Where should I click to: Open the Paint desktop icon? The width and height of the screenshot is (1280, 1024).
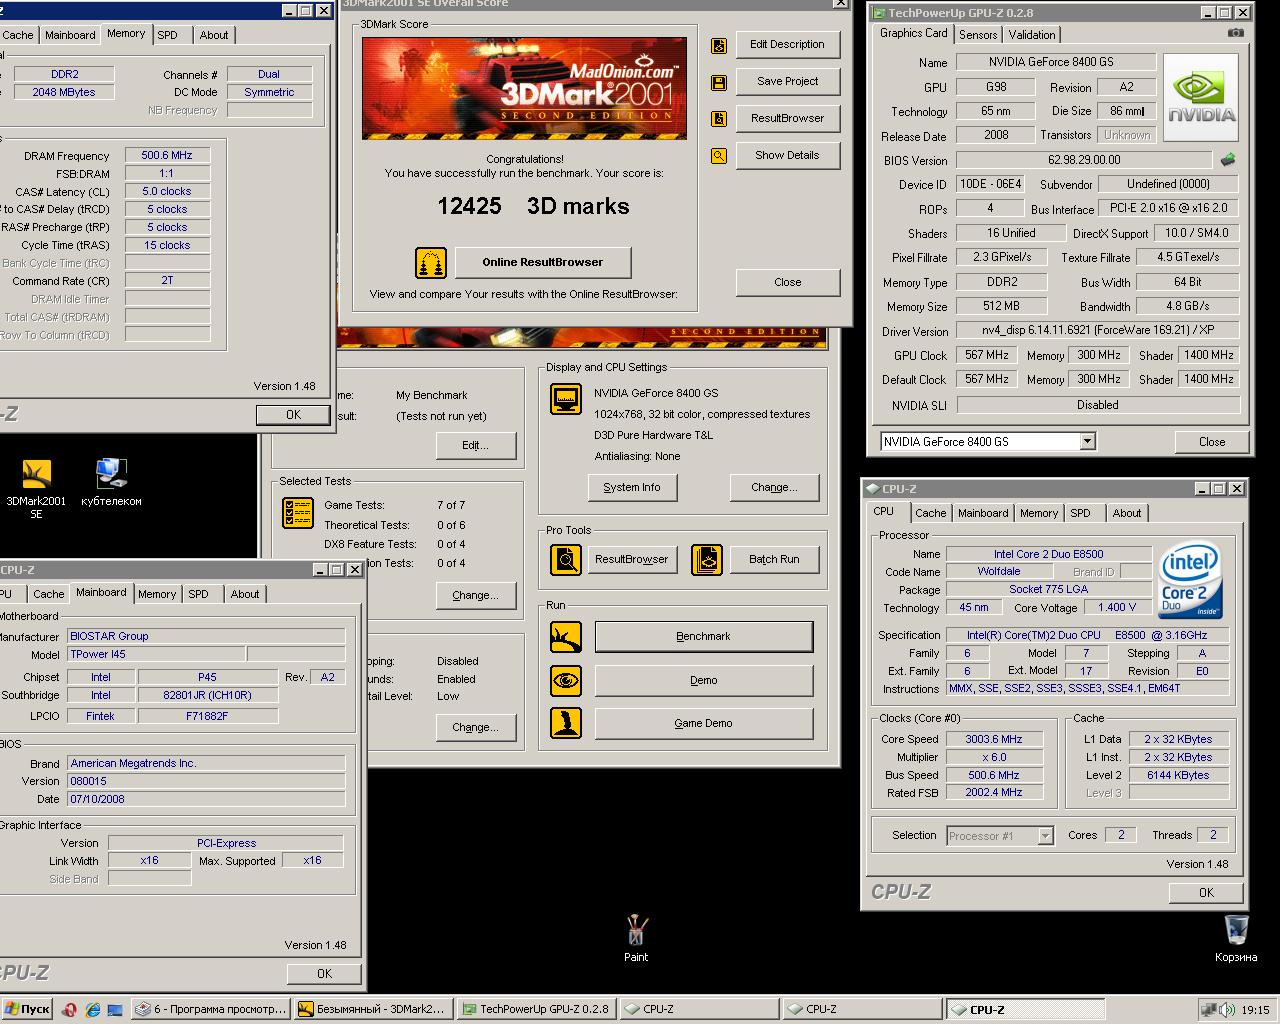(636, 938)
